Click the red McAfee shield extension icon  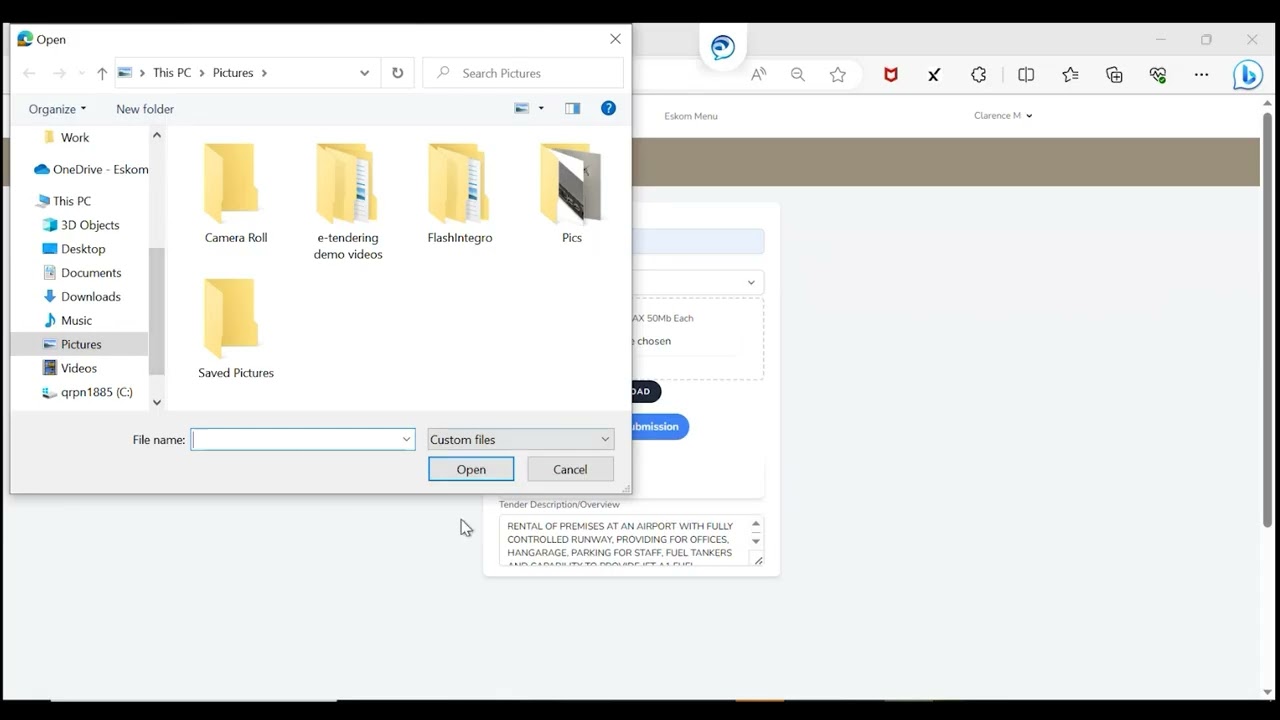pyautogui.click(x=891, y=75)
